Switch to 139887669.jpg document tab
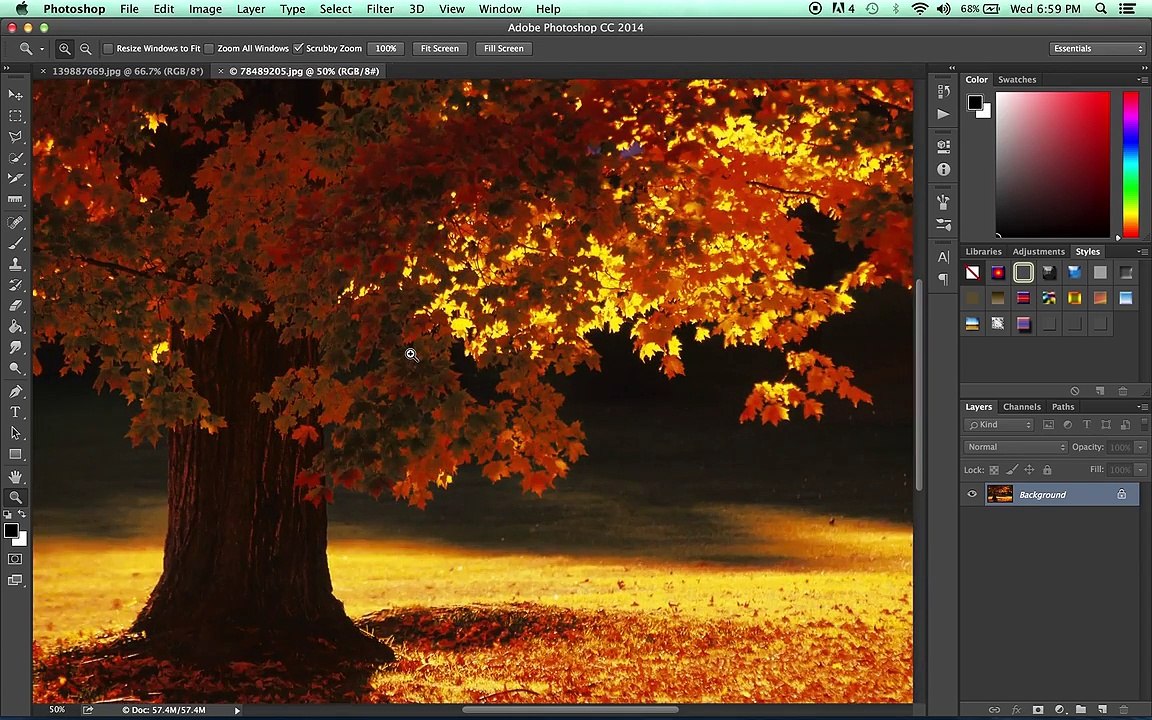 128,71
